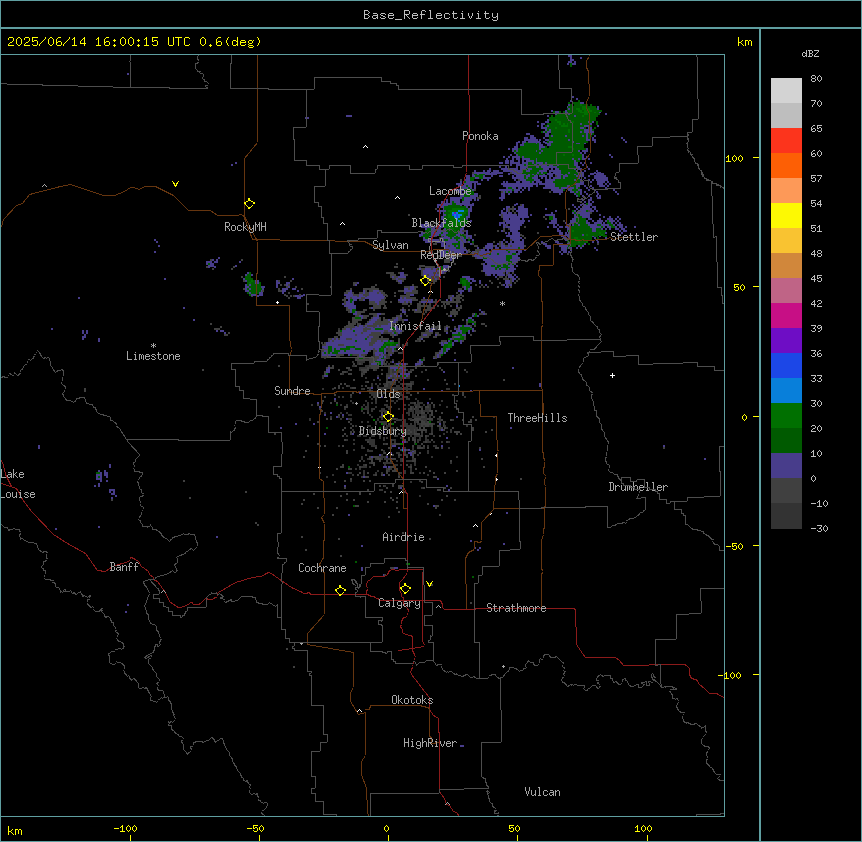This screenshot has width=862, height=842.
Task: Click the Blackfalds city label
Action: coord(441,223)
